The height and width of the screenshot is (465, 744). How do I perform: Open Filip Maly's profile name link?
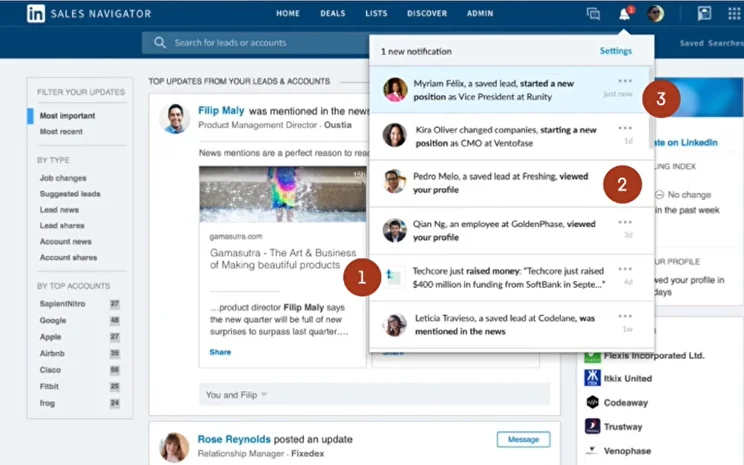(x=221, y=111)
